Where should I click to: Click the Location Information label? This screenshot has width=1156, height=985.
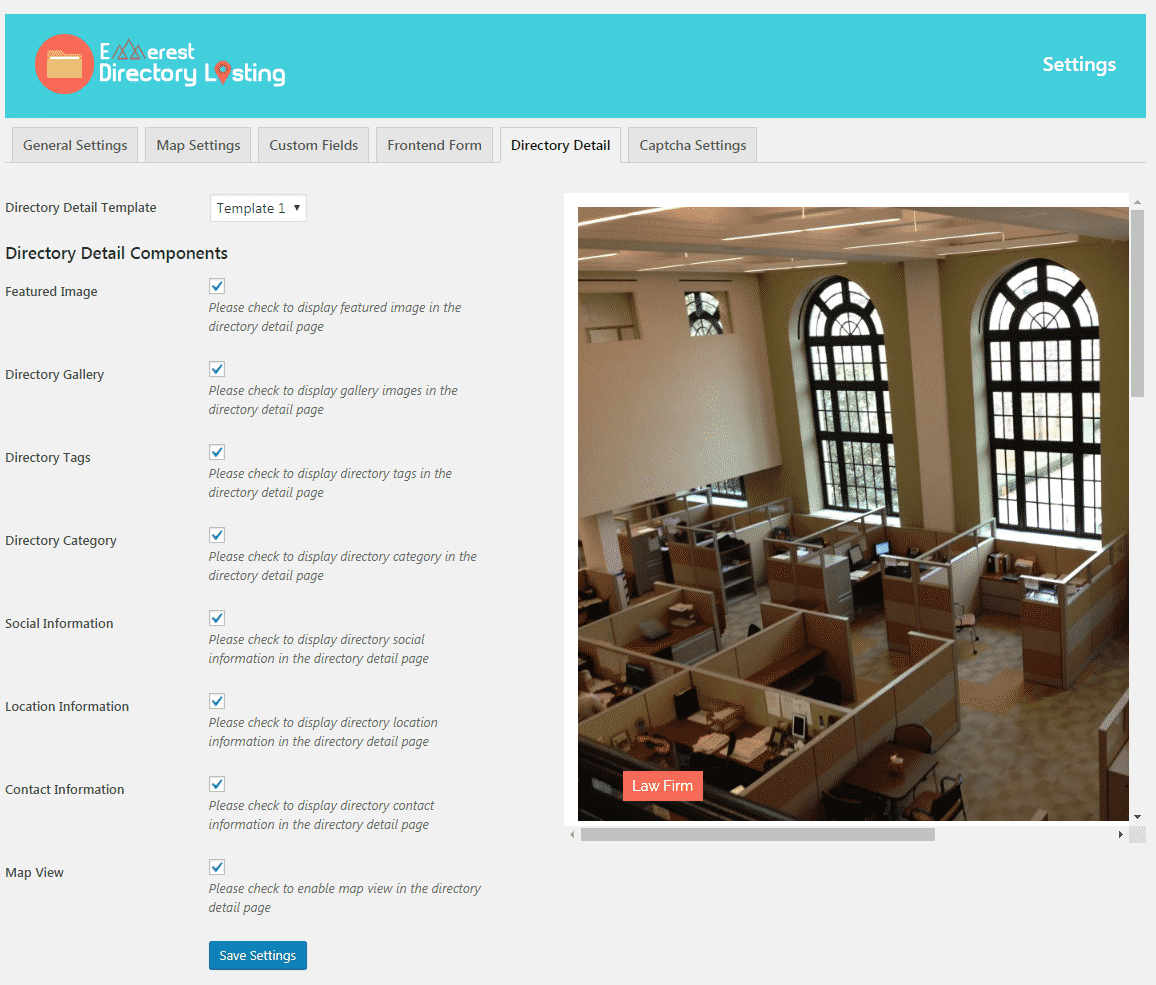pos(67,706)
